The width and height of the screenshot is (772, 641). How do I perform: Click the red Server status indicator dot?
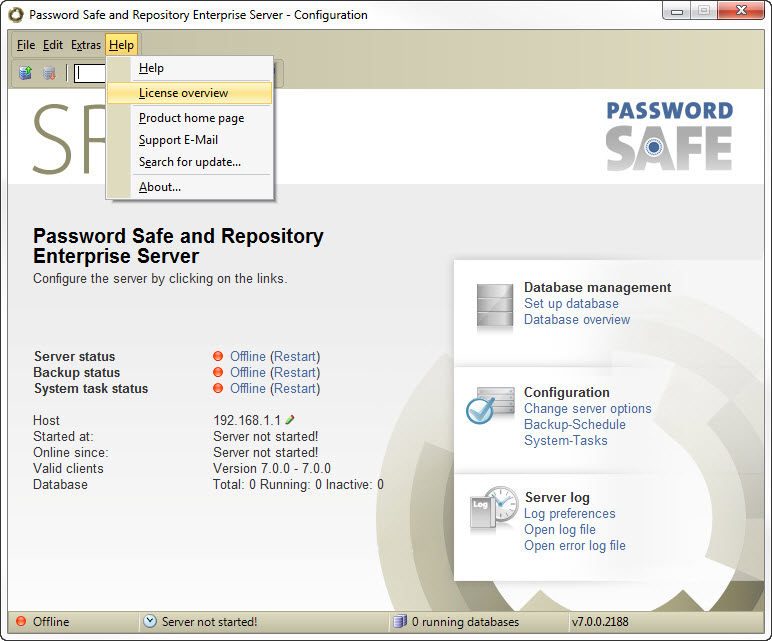pos(218,356)
